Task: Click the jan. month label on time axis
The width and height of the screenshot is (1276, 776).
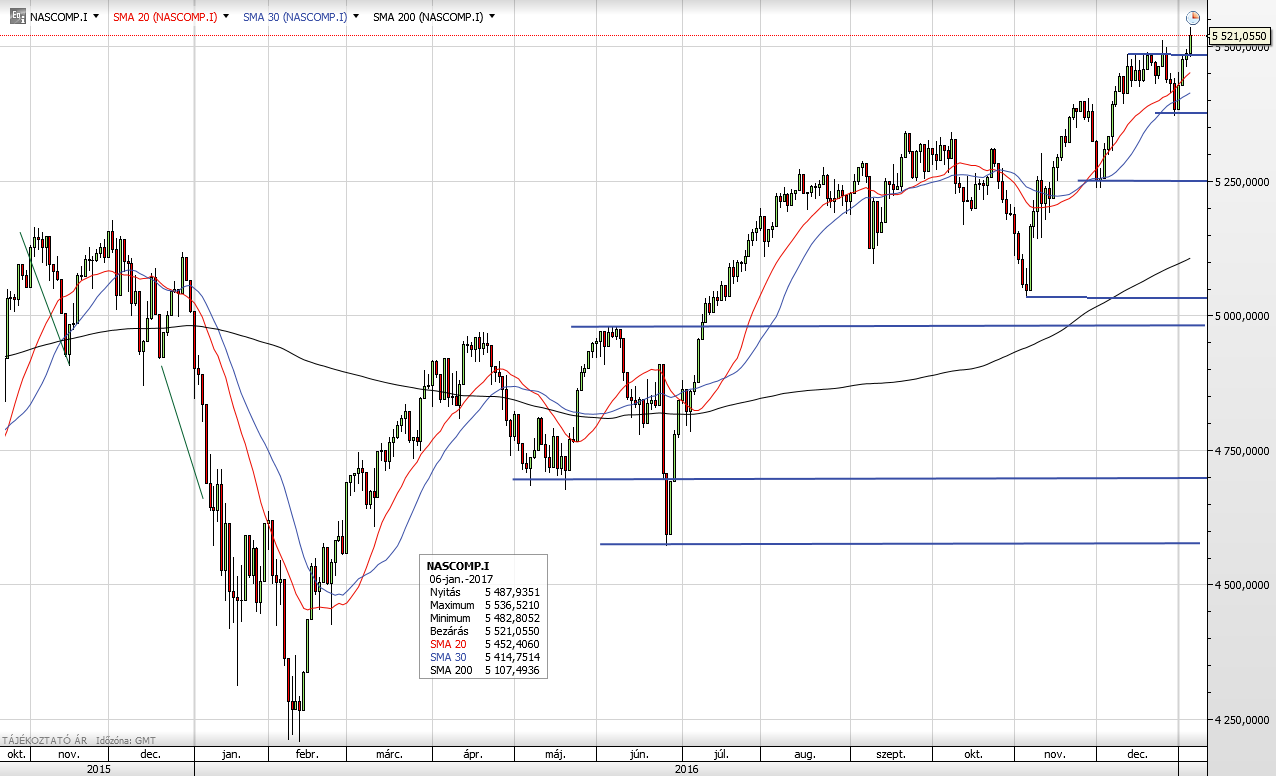Action: point(230,754)
